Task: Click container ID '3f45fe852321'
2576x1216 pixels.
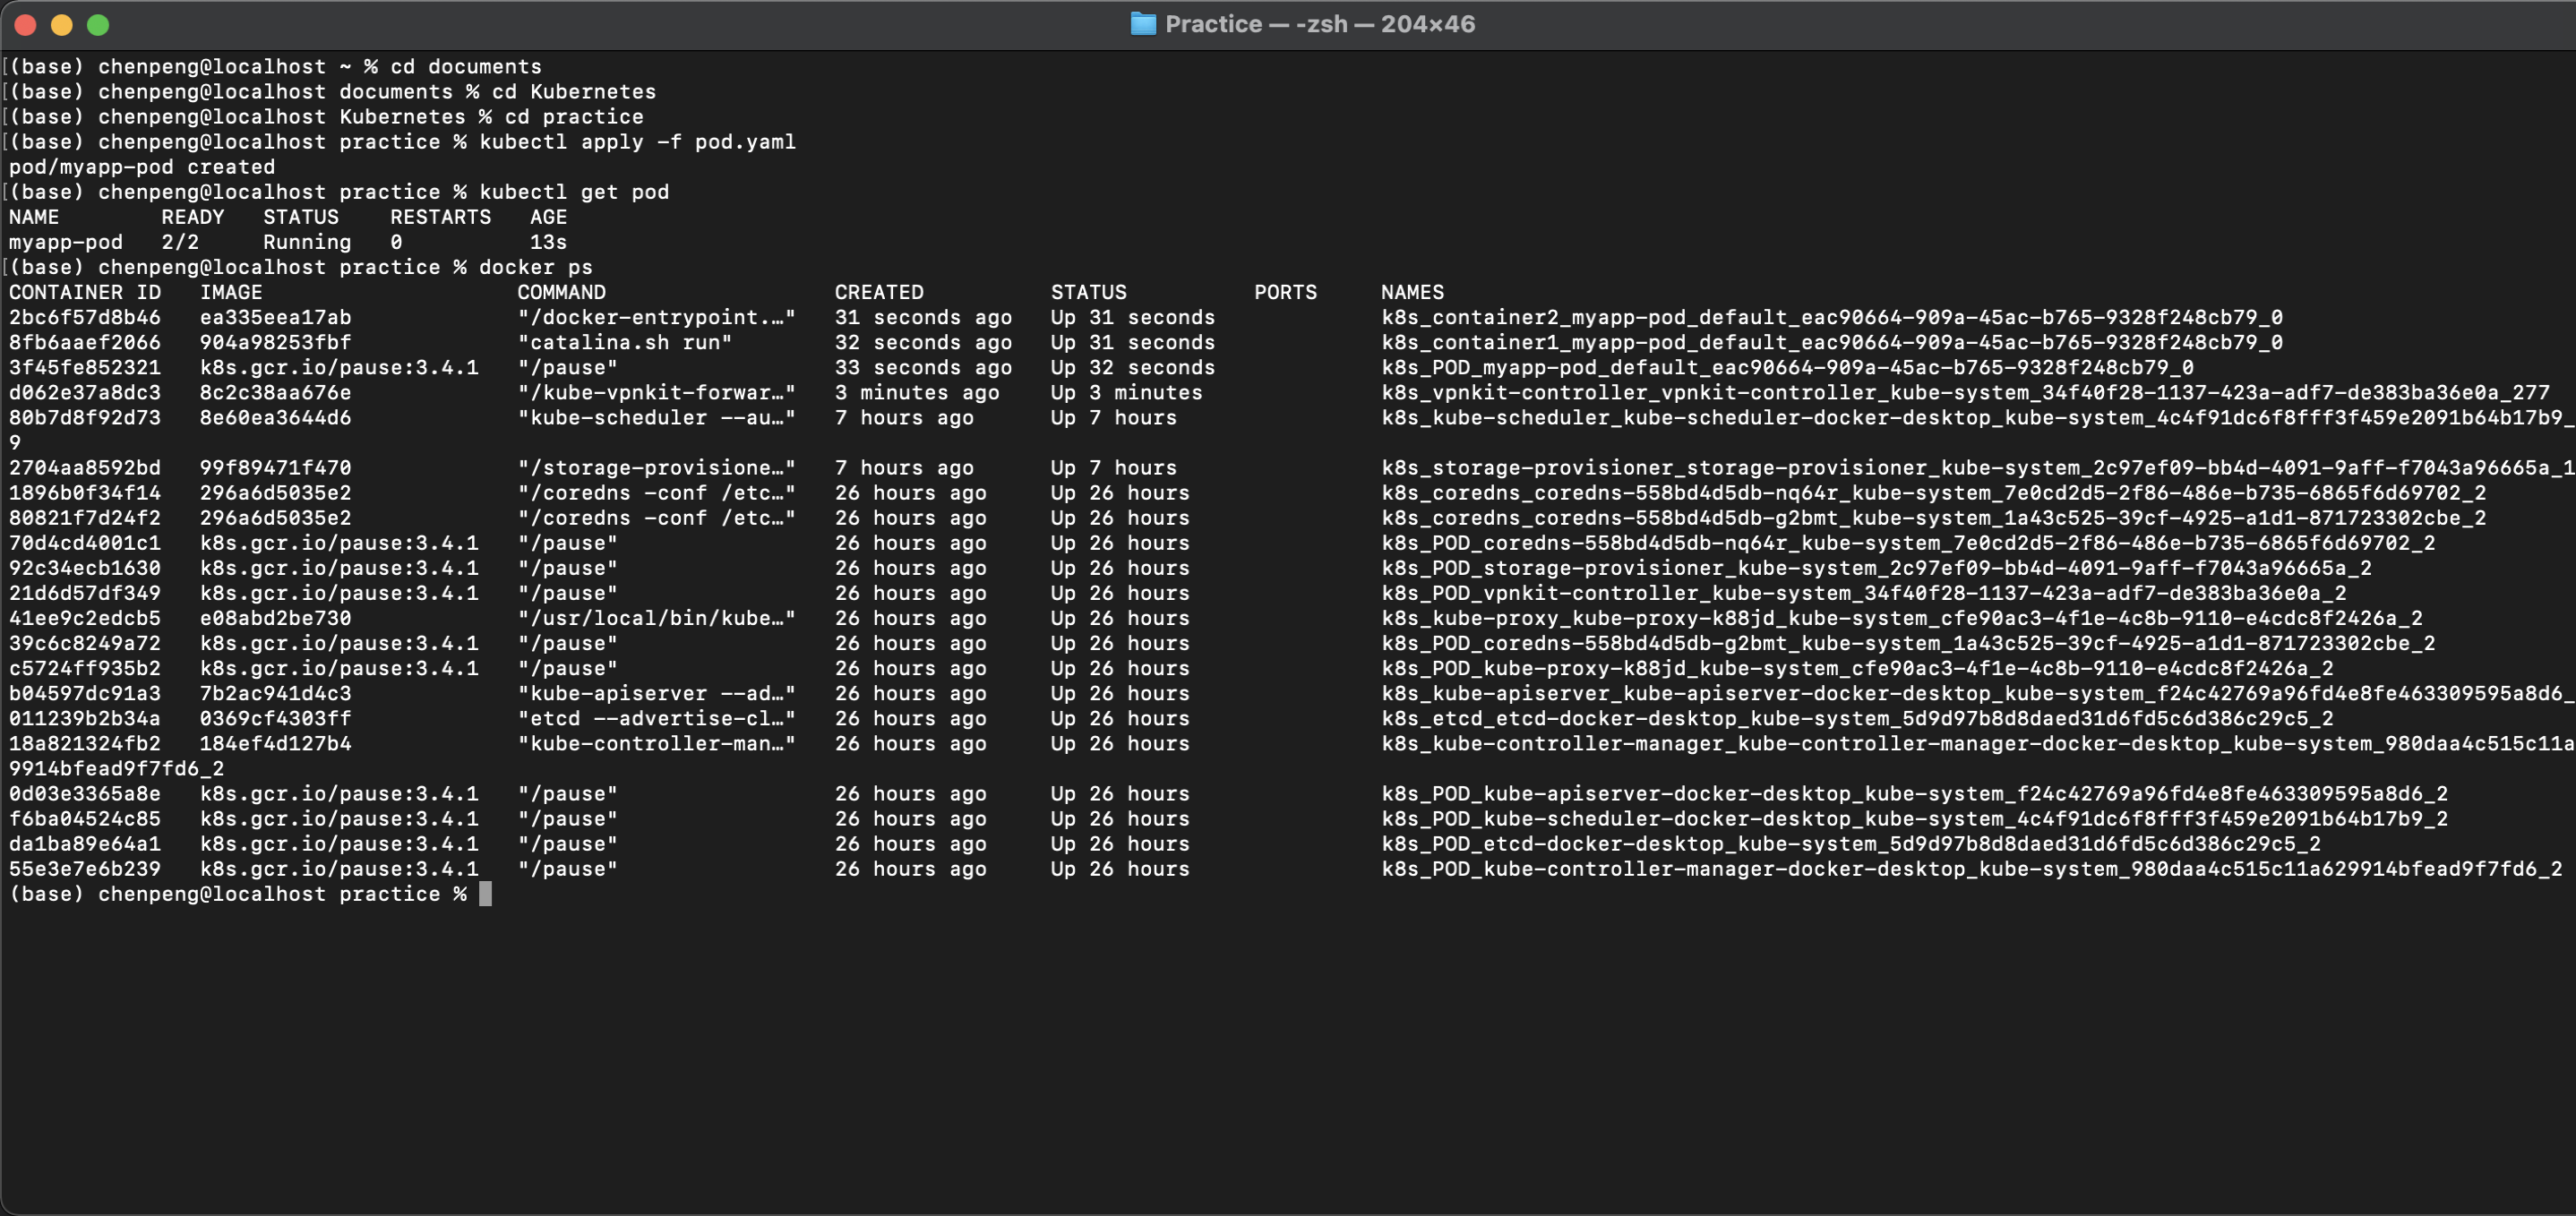Action: (85, 367)
